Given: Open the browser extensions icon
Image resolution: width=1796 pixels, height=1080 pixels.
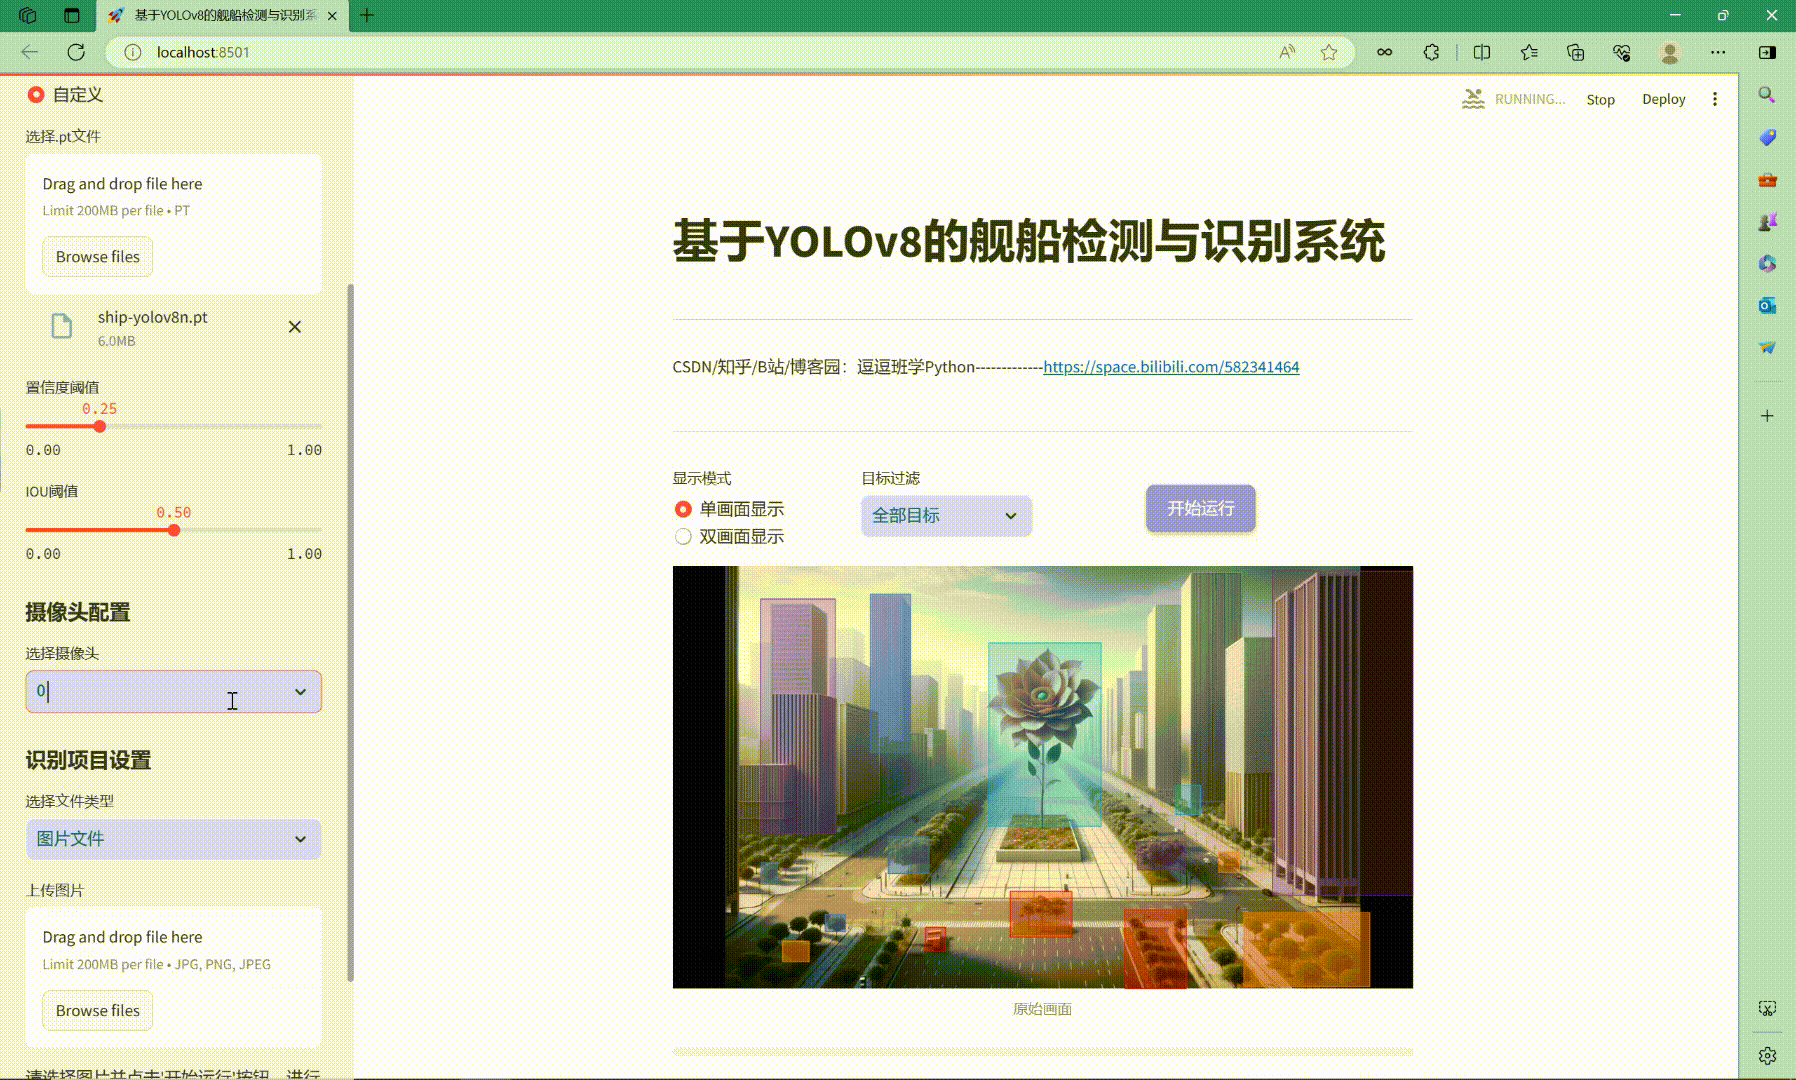Looking at the screenshot, I should (x=1430, y=52).
